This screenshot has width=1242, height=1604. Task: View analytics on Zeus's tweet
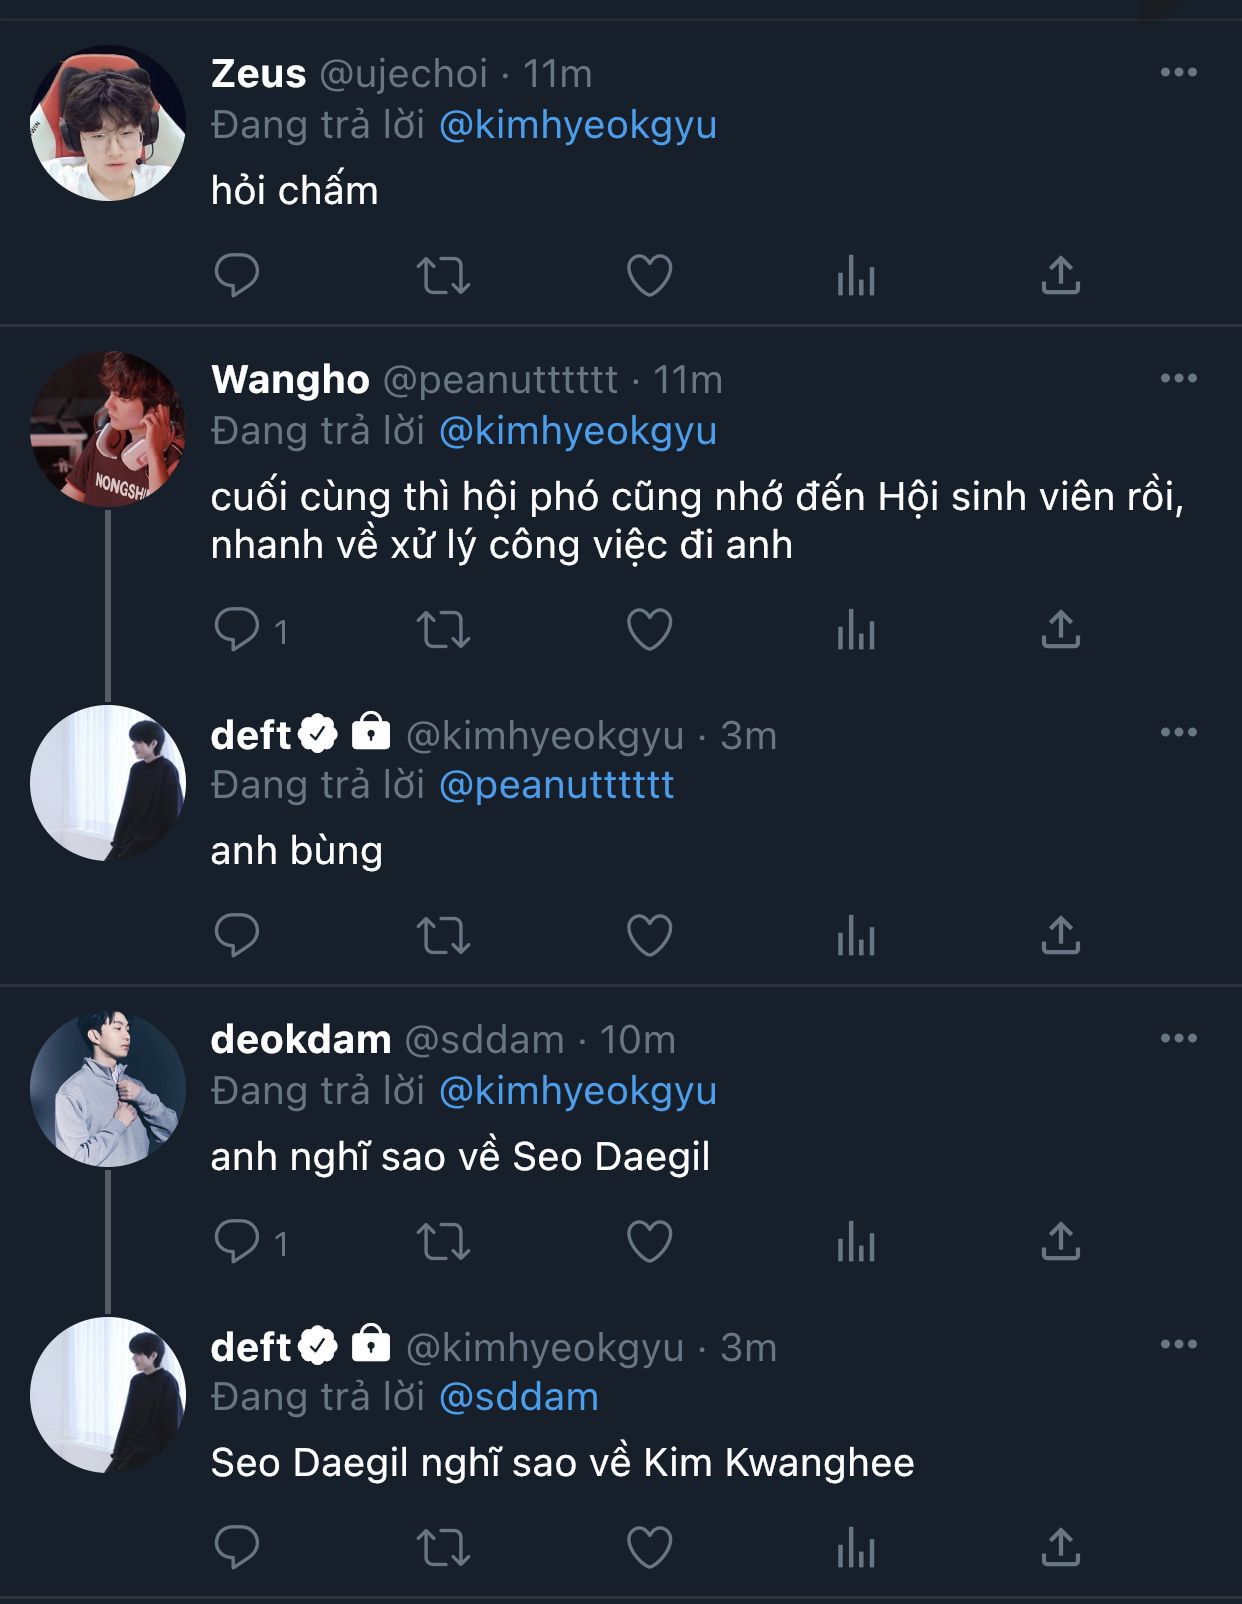click(x=855, y=276)
